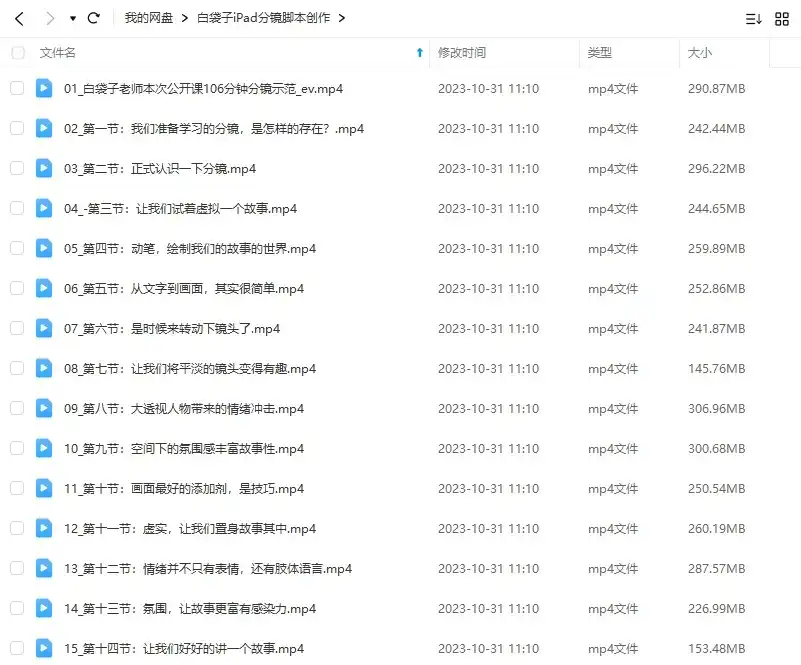
Task: Click video icon of 08_第七节 file
Action: point(44,368)
